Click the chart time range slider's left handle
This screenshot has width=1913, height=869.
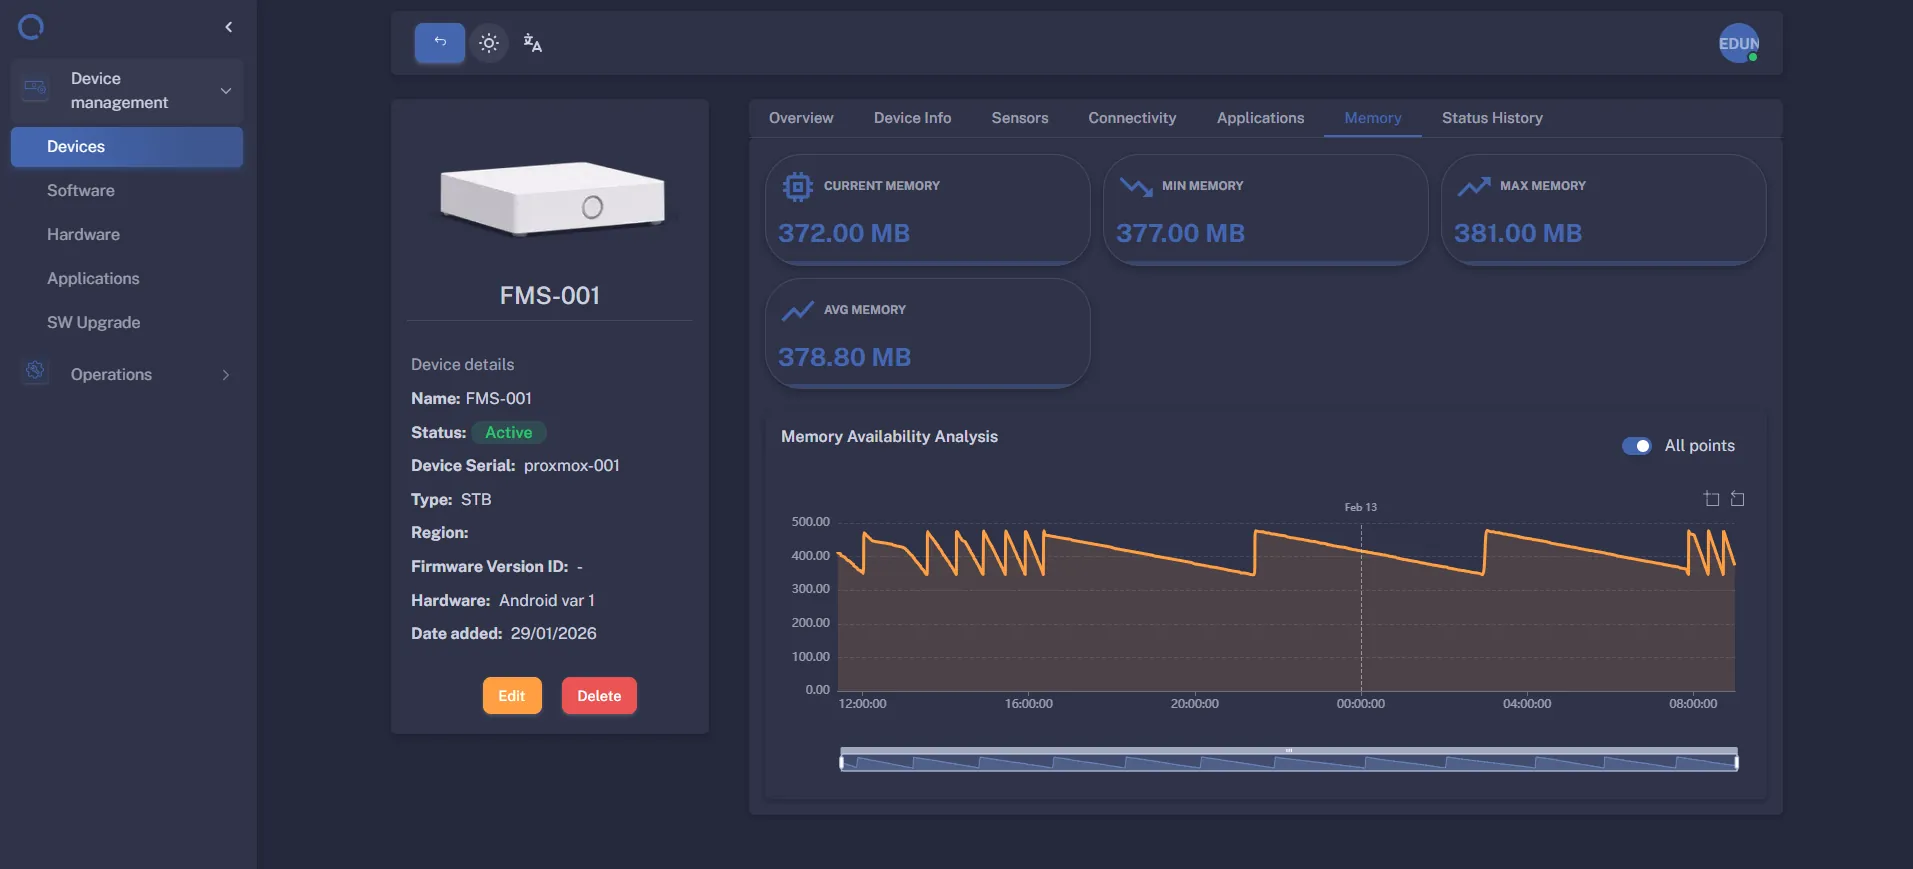841,762
